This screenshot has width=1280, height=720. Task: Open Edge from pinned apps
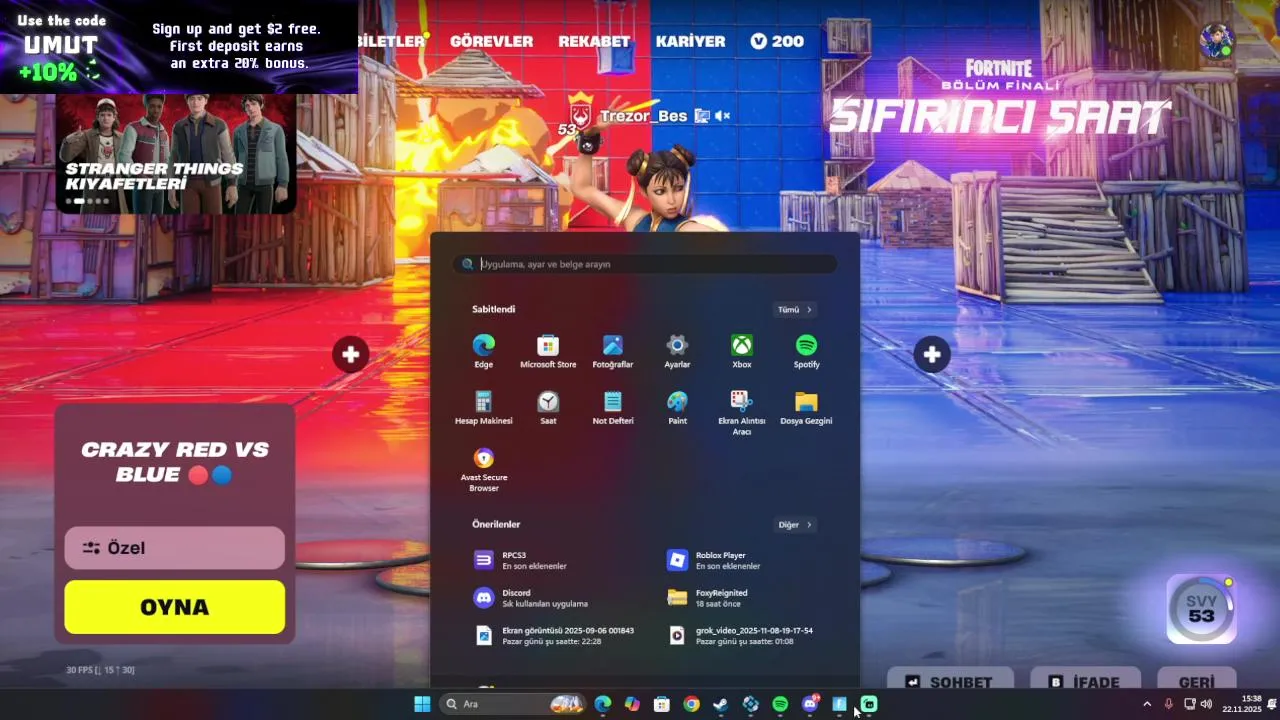click(x=484, y=351)
